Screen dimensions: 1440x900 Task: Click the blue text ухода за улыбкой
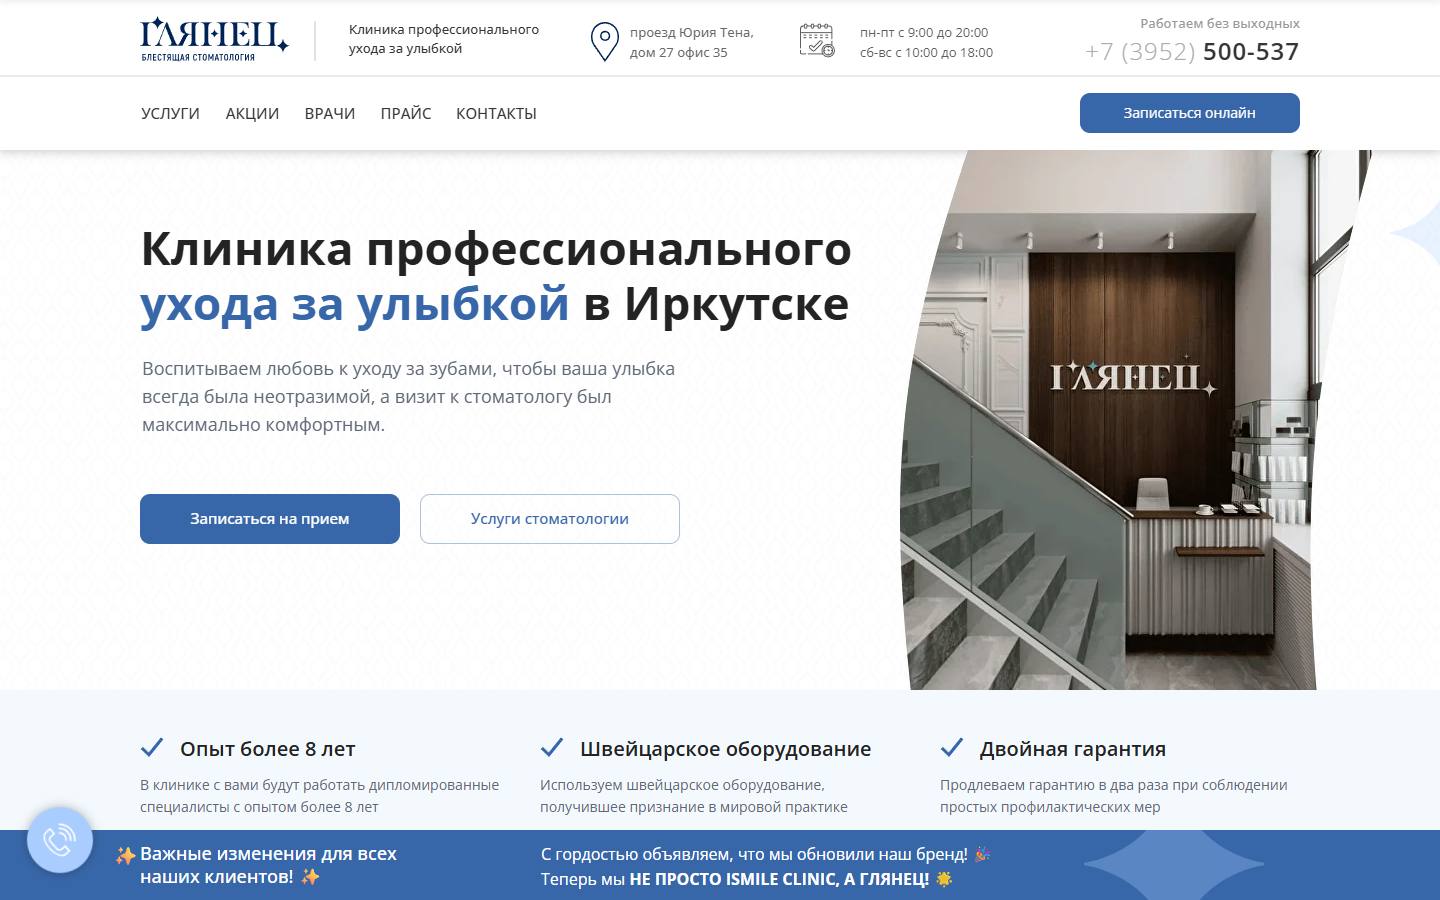tap(355, 304)
